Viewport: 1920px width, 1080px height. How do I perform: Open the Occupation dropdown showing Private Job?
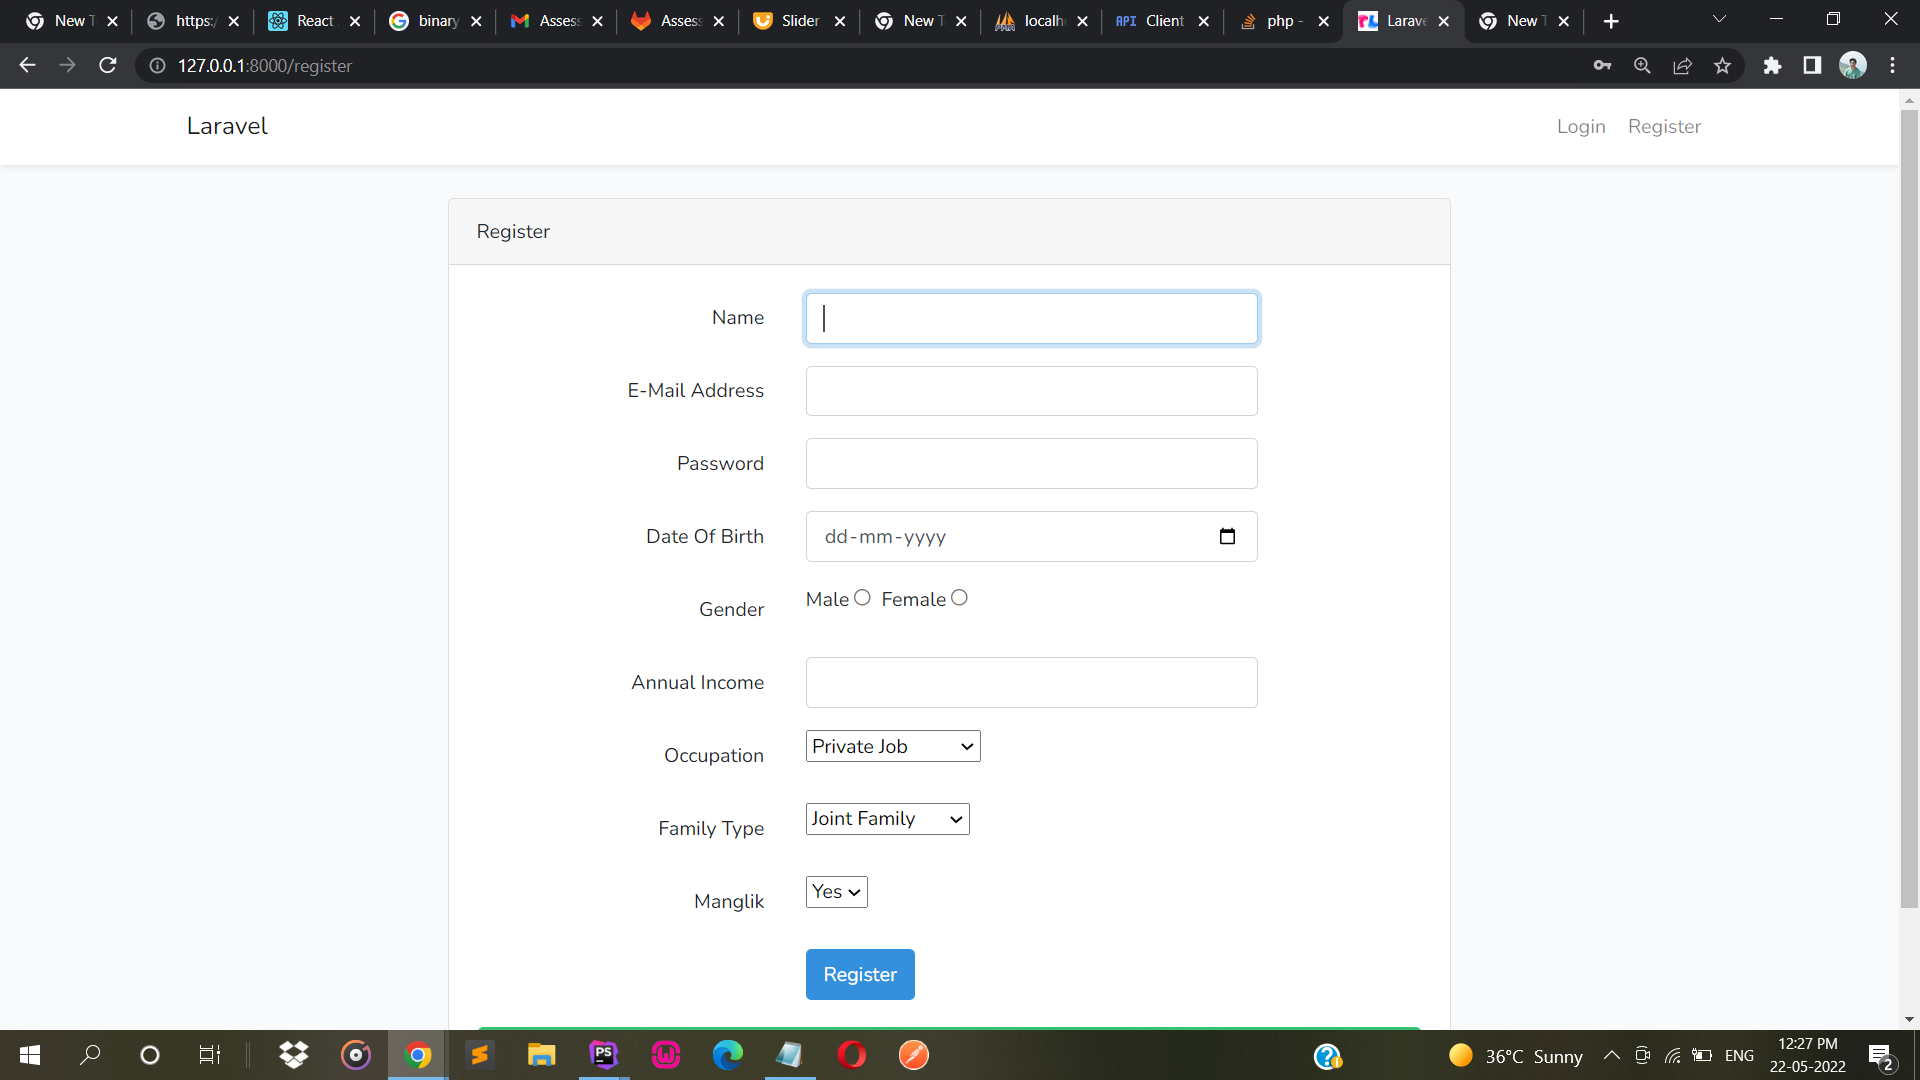point(892,746)
